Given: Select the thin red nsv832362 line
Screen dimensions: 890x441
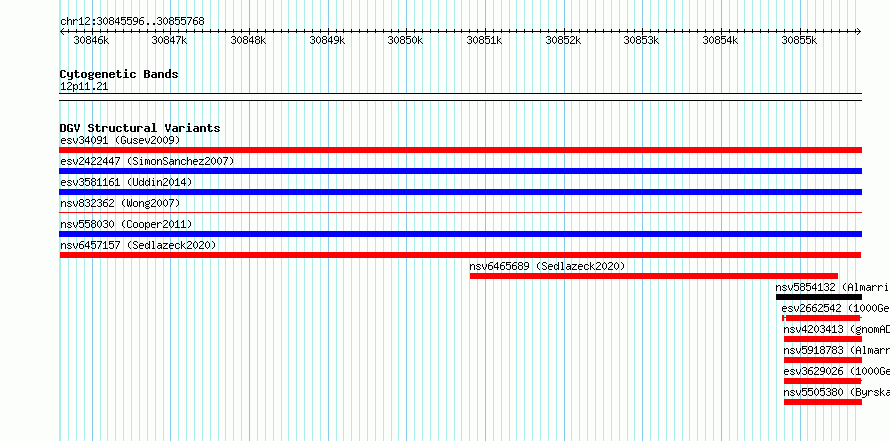Looking at the screenshot, I should pyautogui.click(x=461, y=213).
